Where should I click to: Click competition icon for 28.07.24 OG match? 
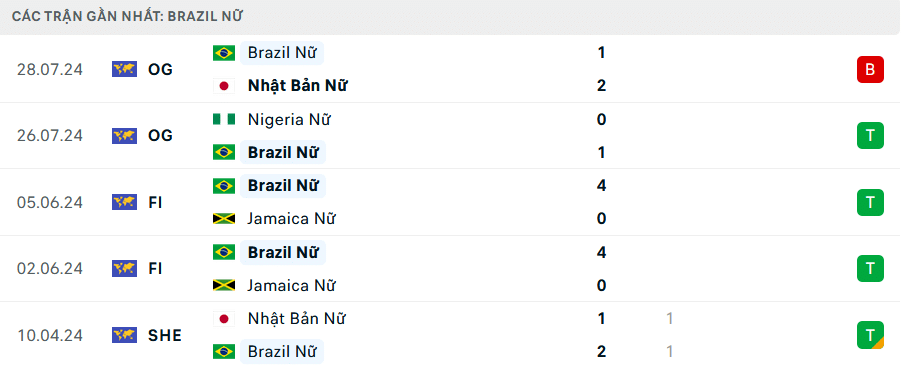click(x=124, y=70)
